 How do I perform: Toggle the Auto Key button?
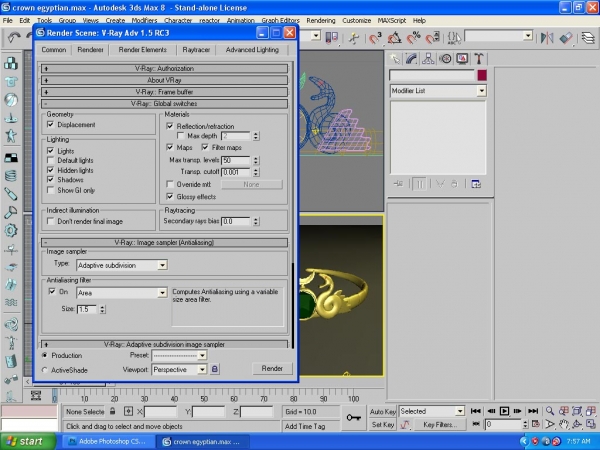[382, 411]
